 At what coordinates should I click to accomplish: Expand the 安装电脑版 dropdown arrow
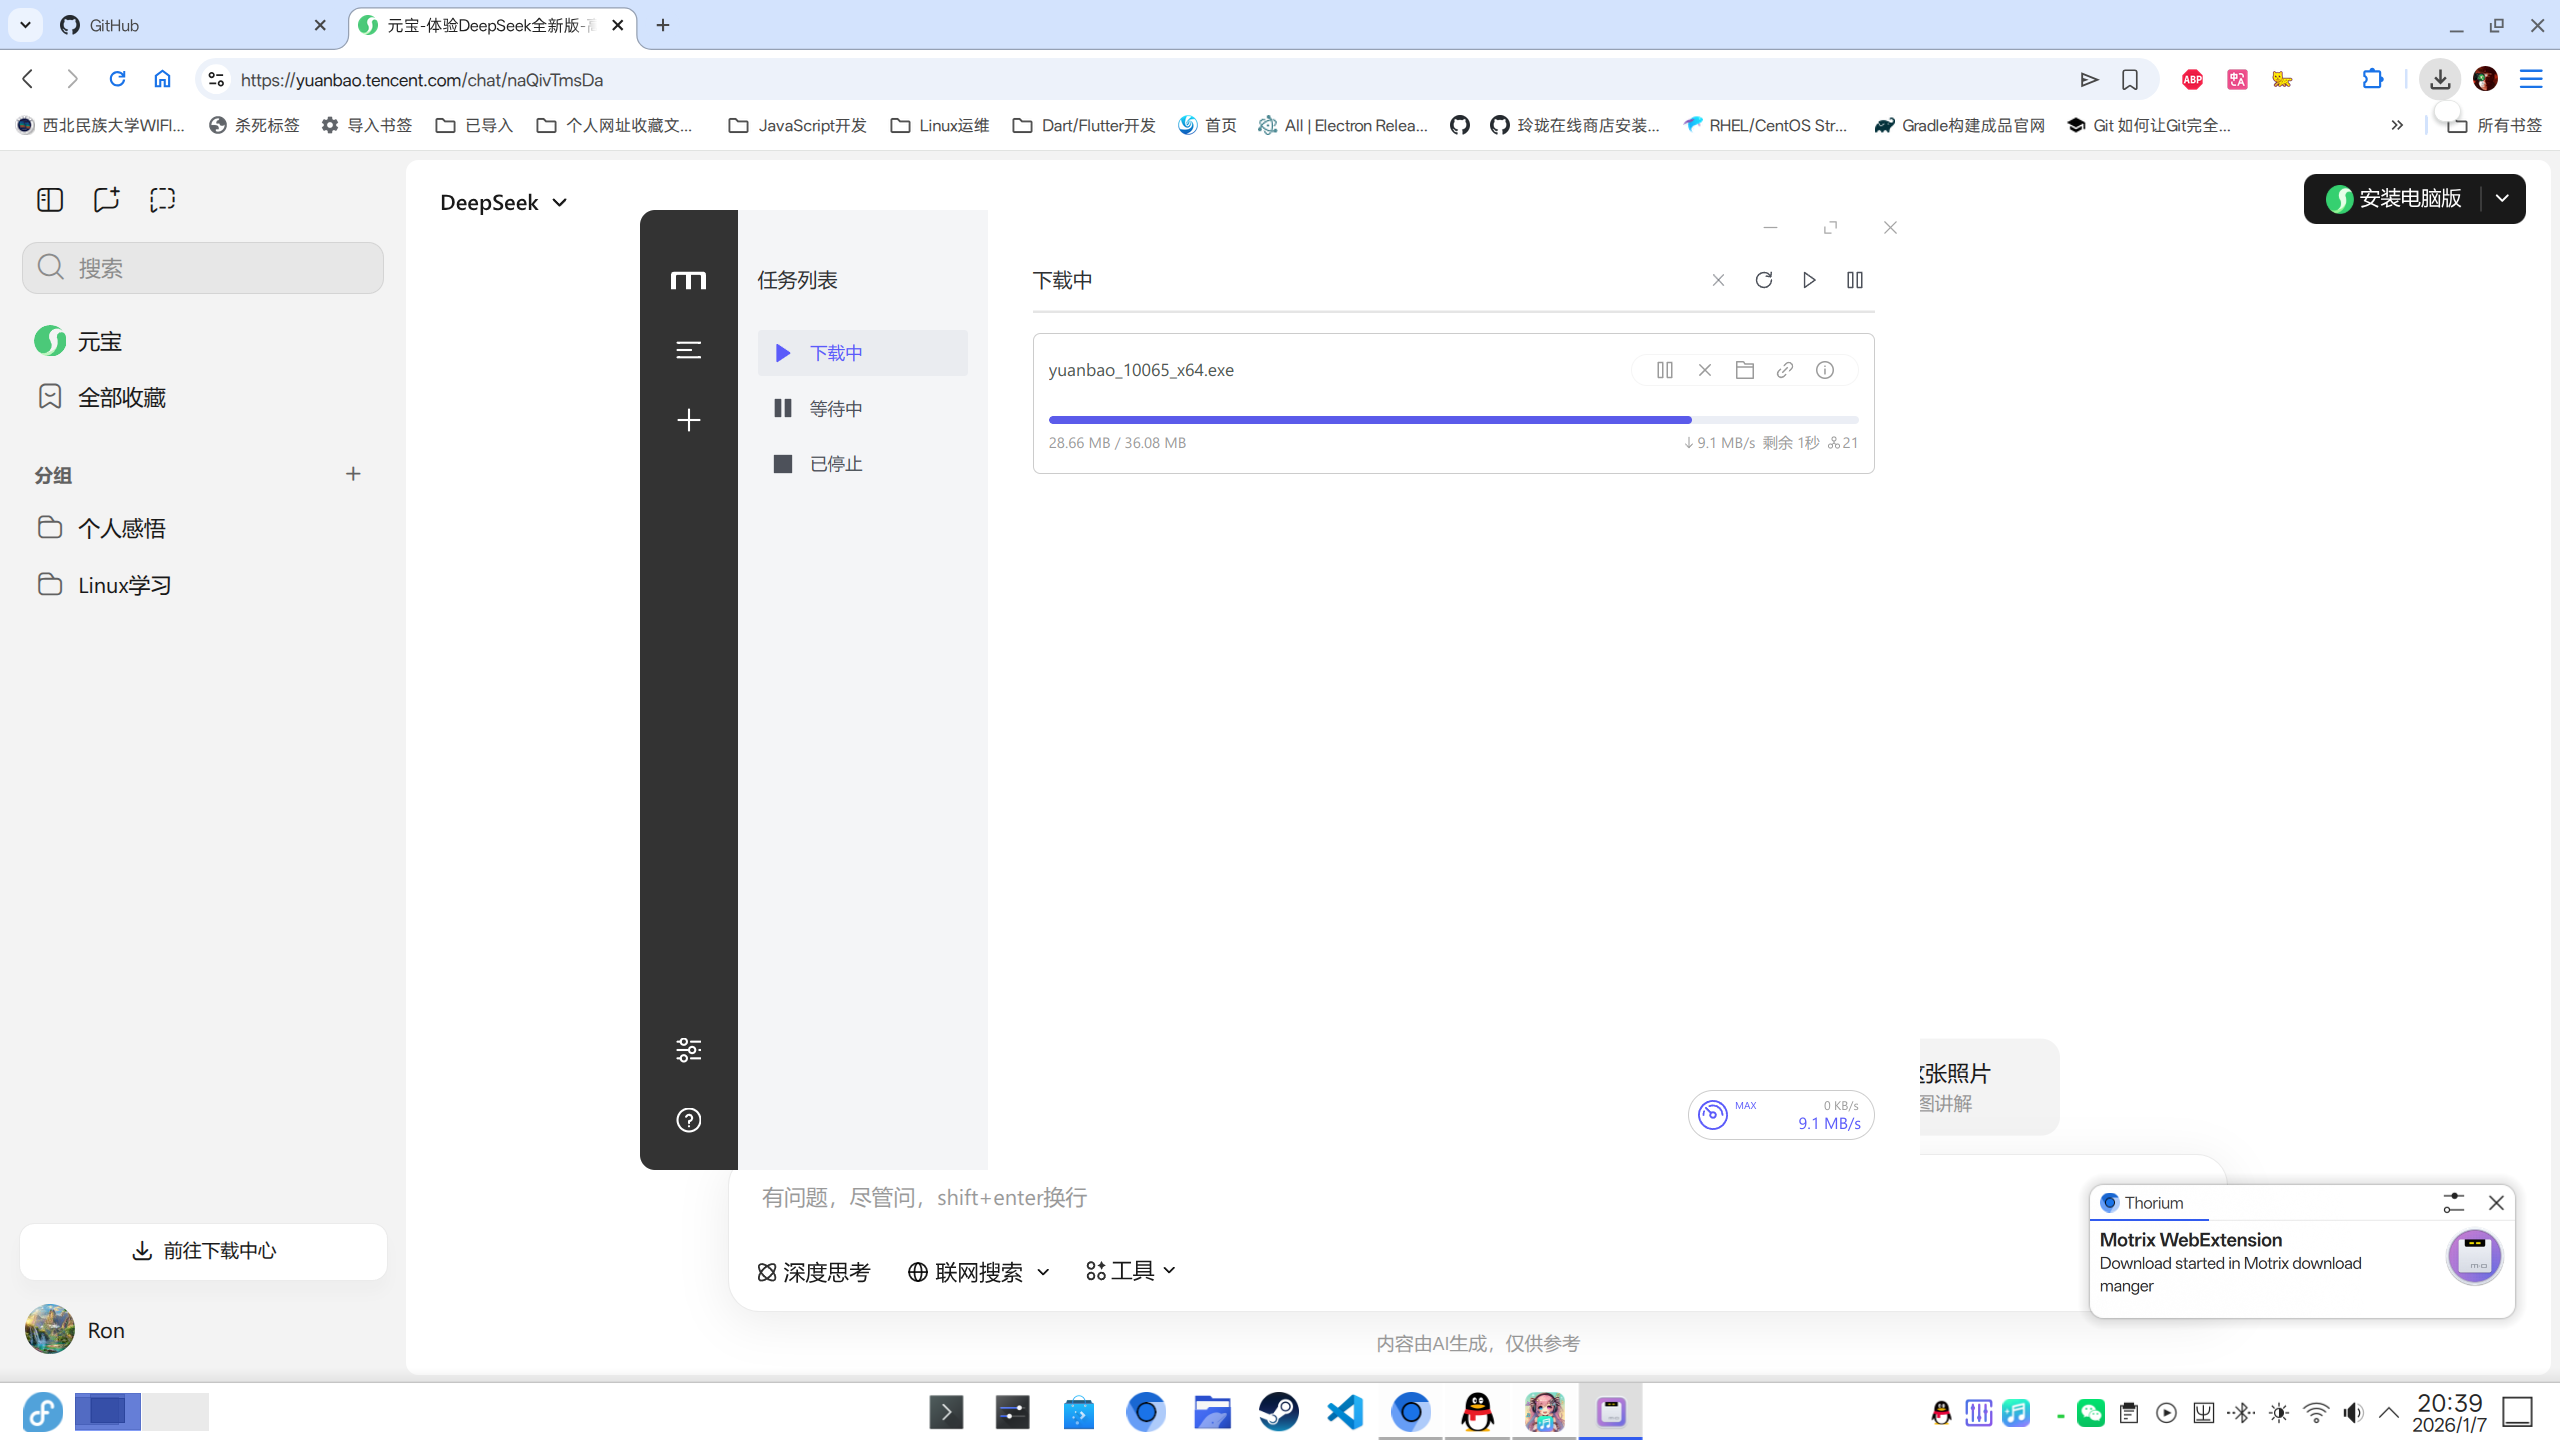tap(2502, 198)
